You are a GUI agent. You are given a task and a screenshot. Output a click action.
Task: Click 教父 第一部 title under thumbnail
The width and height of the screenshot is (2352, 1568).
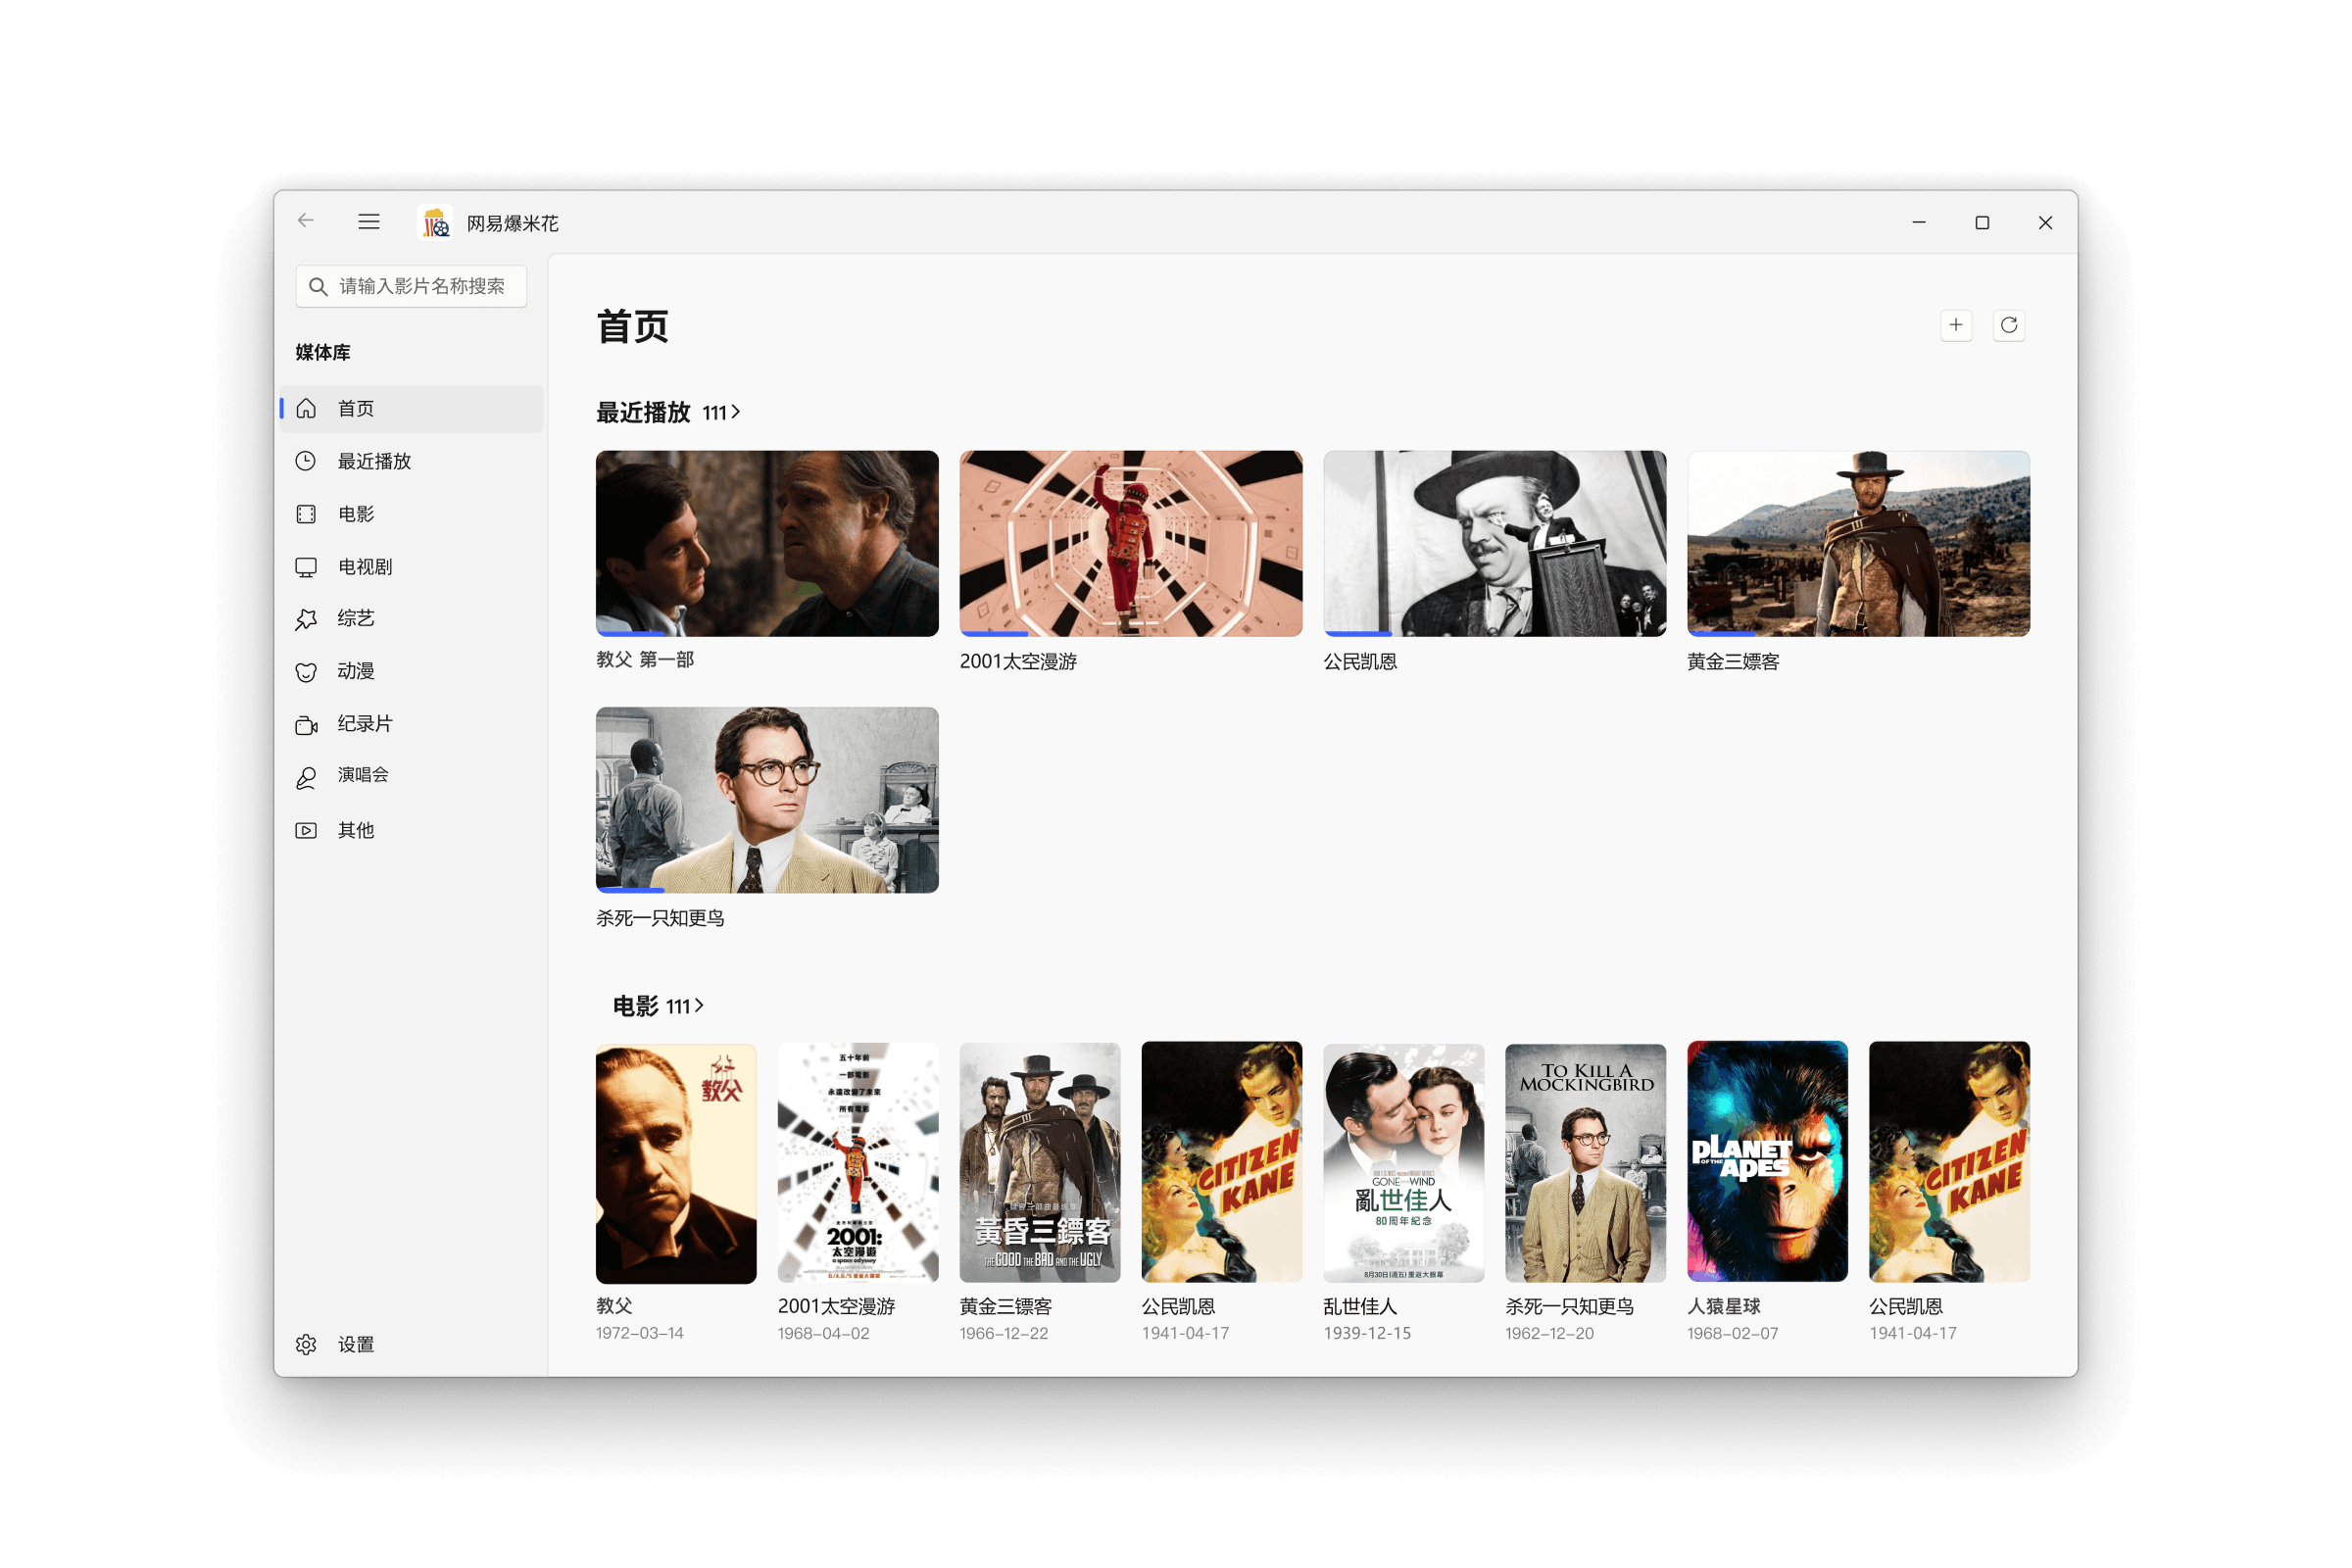click(x=645, y=660)
